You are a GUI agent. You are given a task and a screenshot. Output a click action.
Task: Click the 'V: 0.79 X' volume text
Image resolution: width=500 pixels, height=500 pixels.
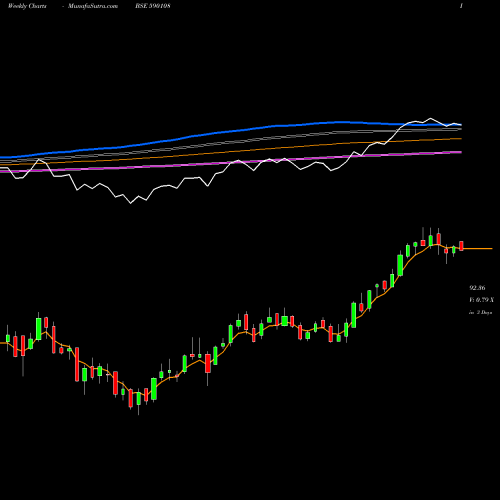click(481, 300)
